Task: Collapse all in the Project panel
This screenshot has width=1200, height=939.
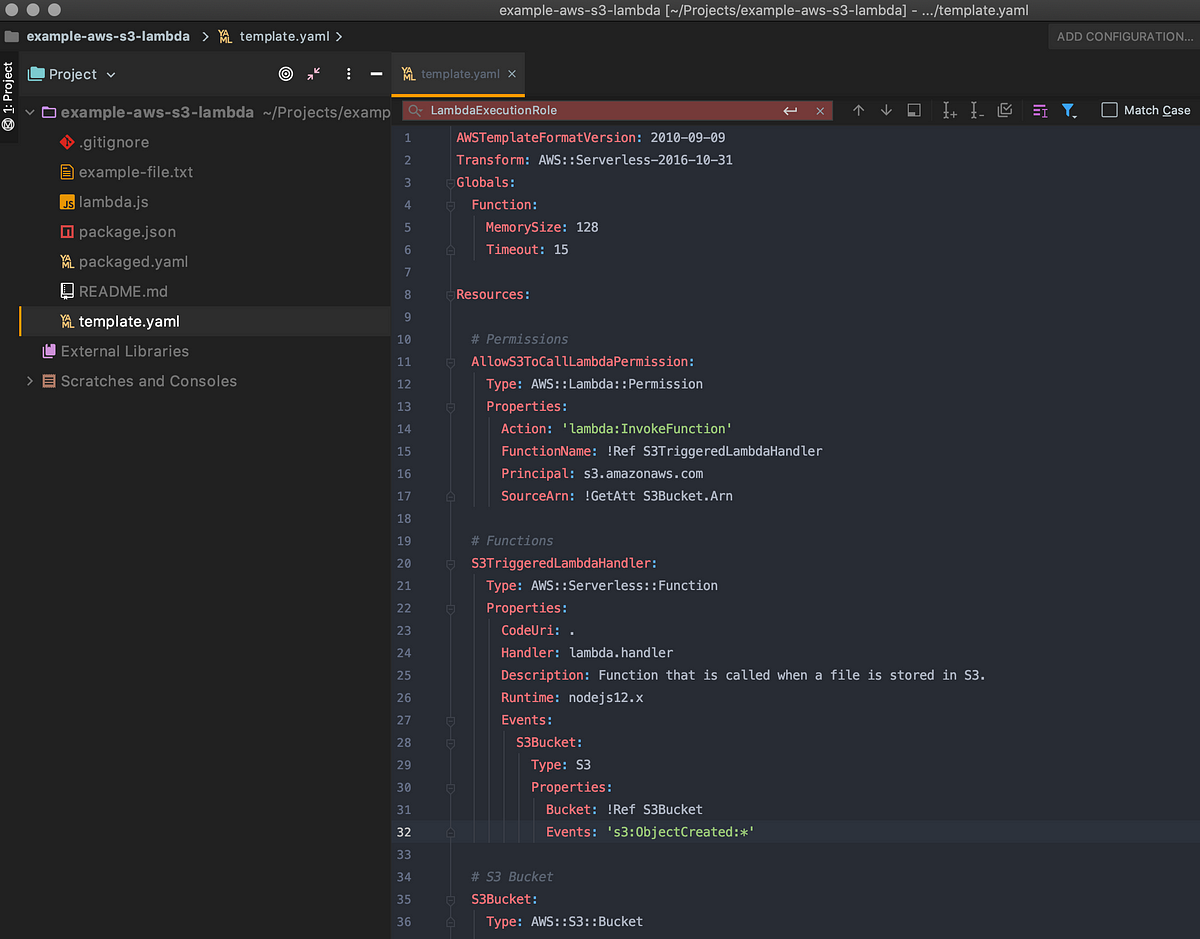Action: point(314,74)
